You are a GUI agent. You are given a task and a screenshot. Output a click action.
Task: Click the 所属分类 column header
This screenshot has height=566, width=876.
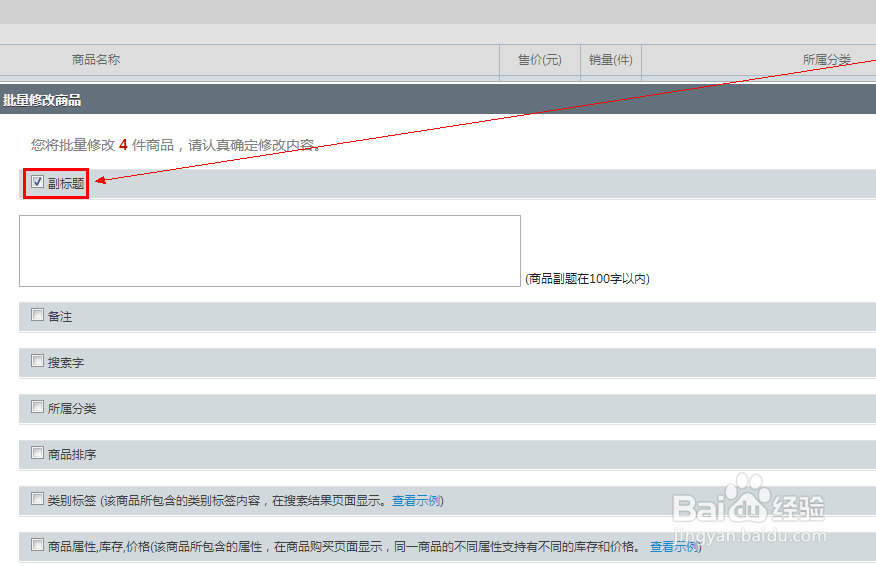click(x=826, y=60)
